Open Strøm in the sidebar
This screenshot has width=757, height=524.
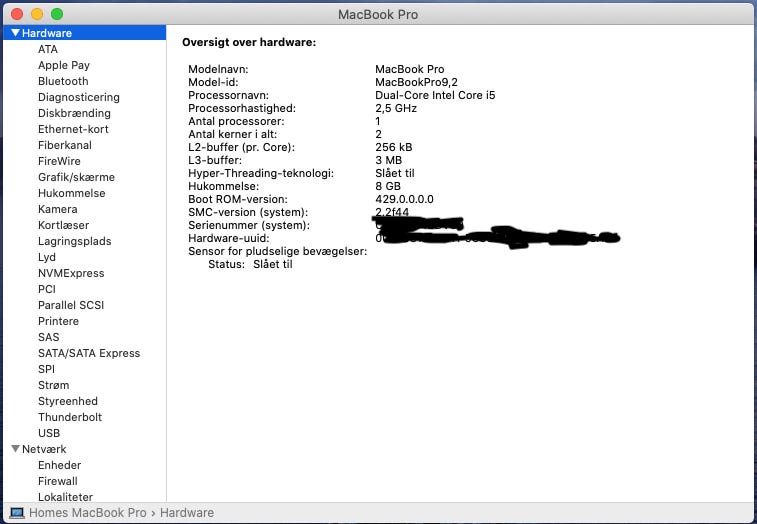(x=54, y=385)
